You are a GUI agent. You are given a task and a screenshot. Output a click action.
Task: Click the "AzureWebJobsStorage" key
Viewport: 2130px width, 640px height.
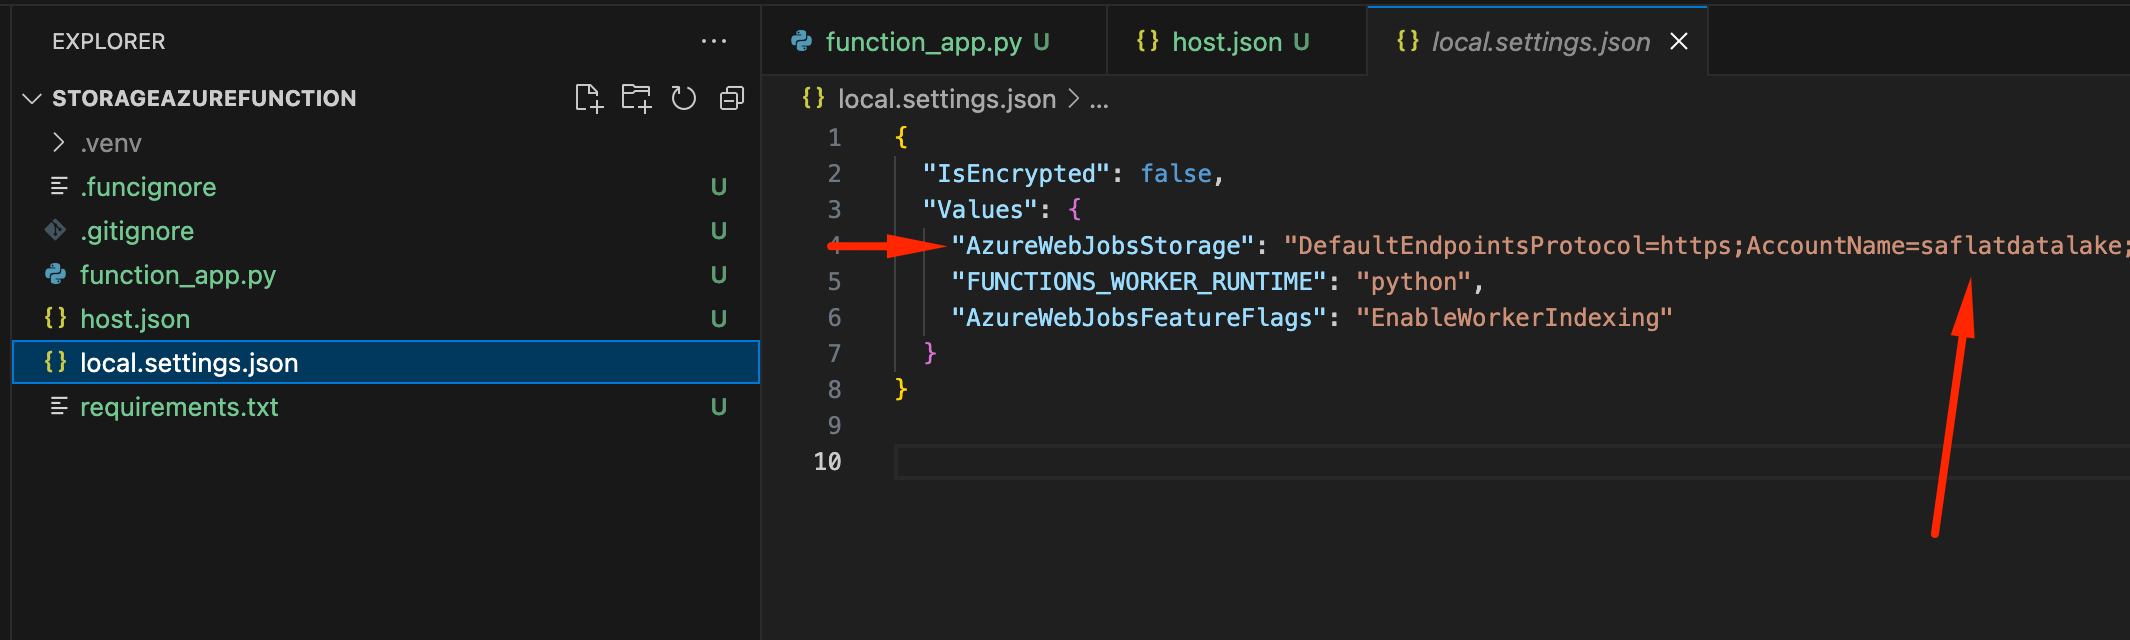pyautogui.click(x=1103, y=246)
